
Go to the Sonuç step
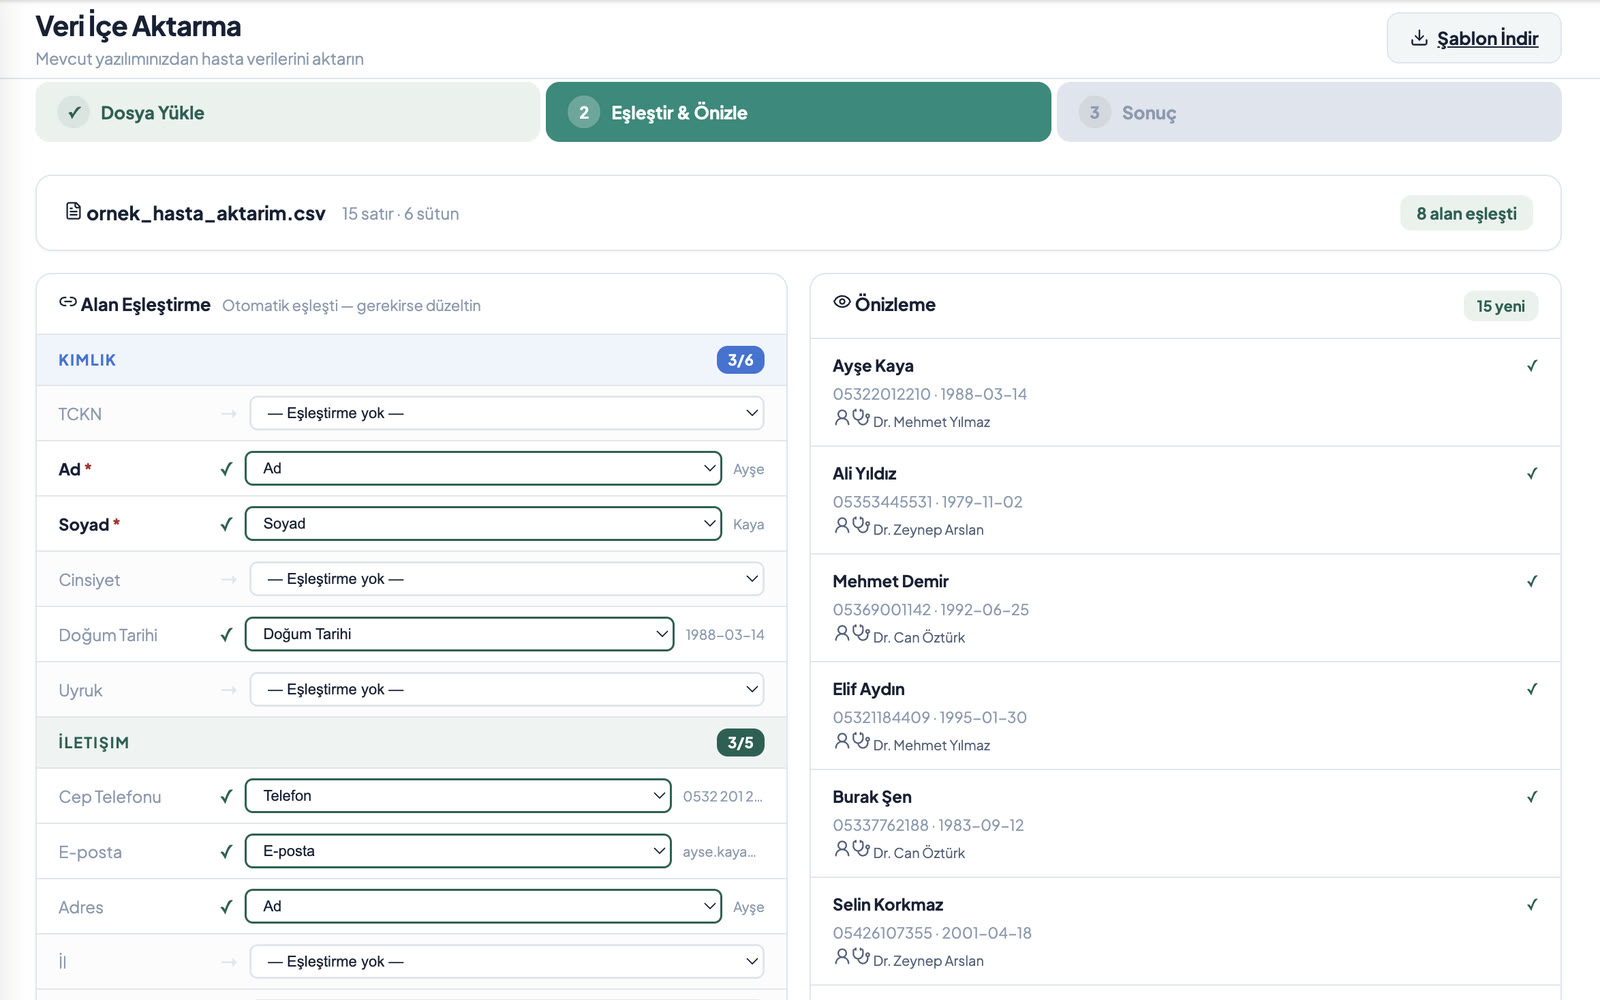[1309, 112]
